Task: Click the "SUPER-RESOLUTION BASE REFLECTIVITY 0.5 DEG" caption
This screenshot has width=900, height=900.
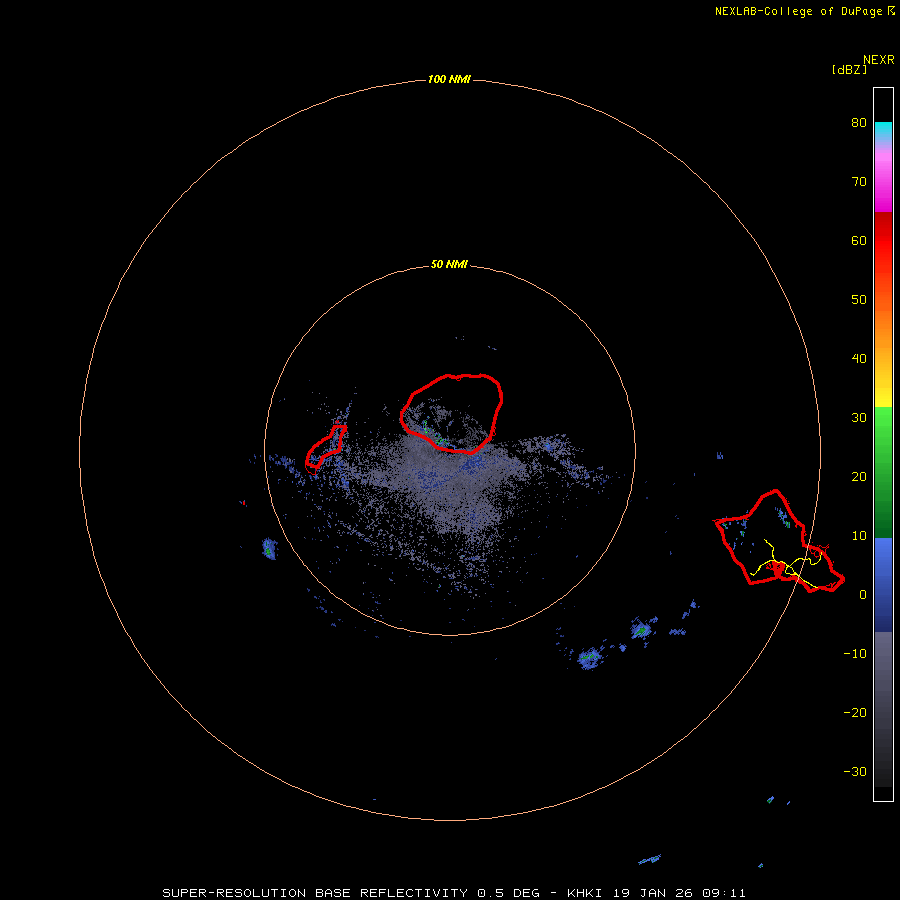Action: click(351, 893)
